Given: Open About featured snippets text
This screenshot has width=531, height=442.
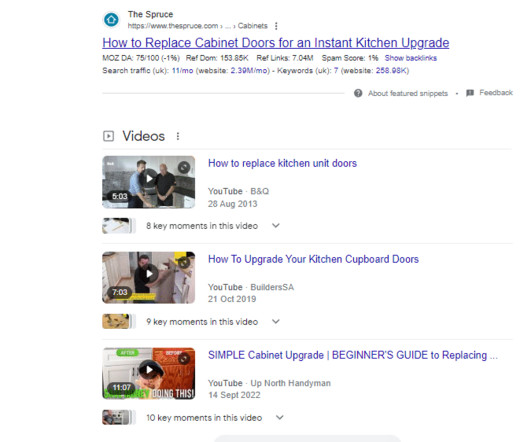Looking at the screenshot, I should pyautogui.click(x=408, y=93).
